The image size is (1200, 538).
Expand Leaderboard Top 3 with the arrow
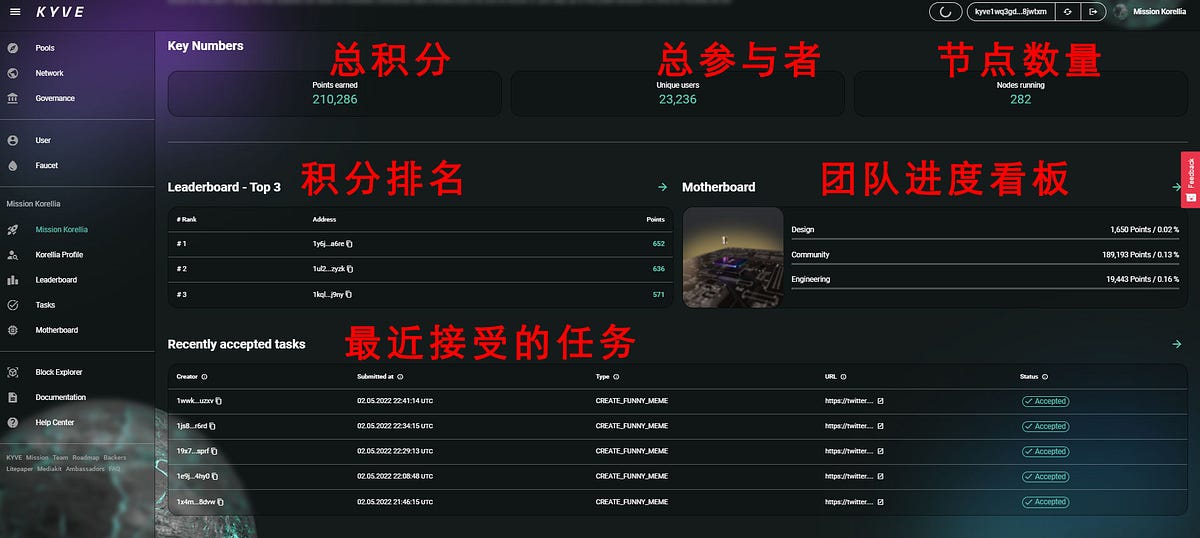[662, 187]
